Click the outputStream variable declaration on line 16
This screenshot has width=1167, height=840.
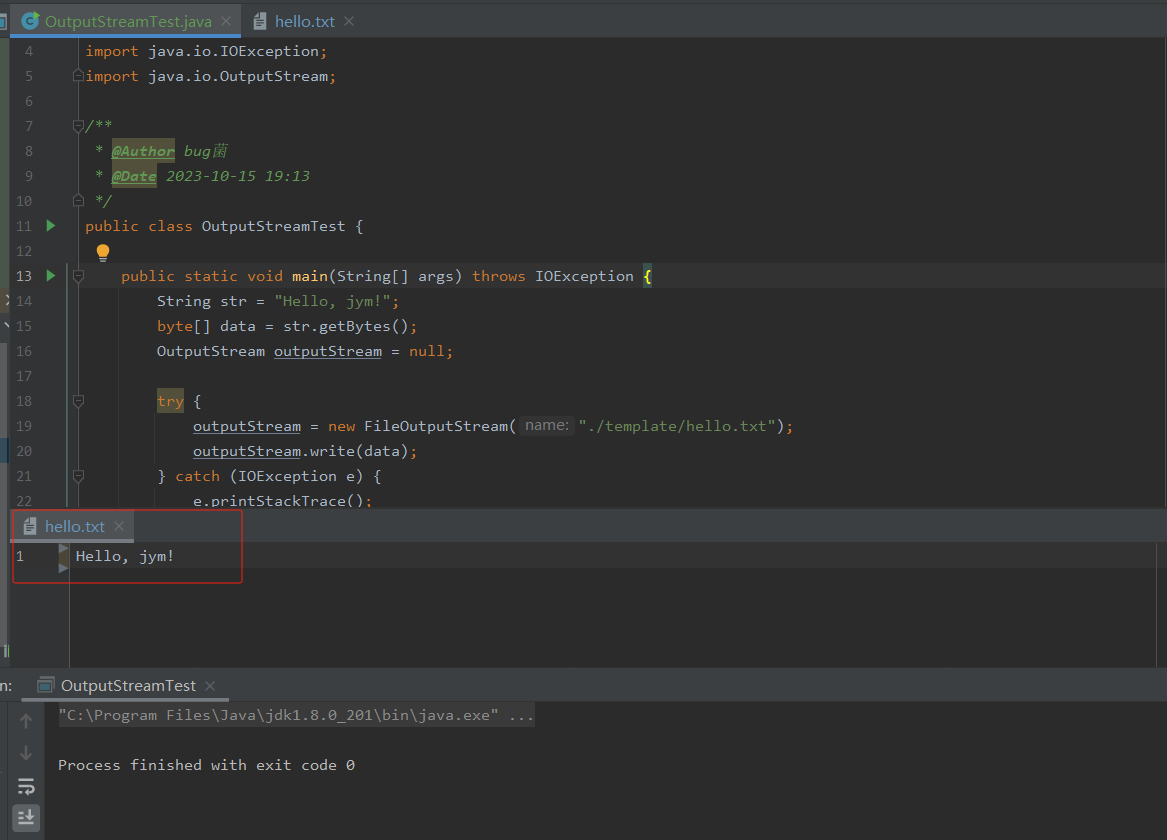click(327, 351)
